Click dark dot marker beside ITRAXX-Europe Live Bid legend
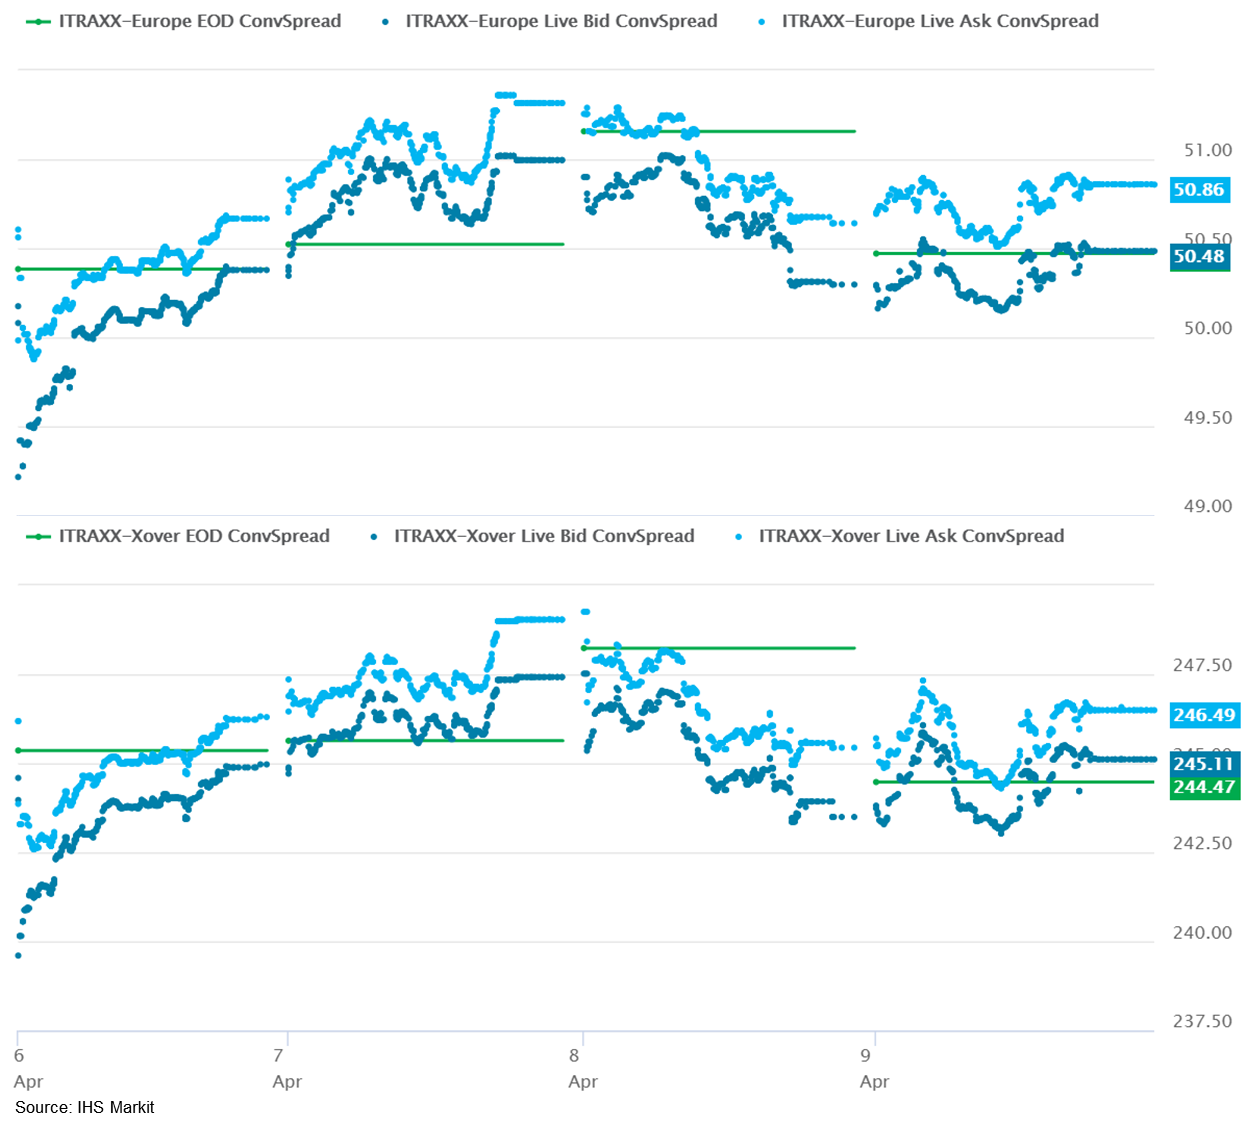This screenshot has height=1128, width=1248. tap(386, 21)
